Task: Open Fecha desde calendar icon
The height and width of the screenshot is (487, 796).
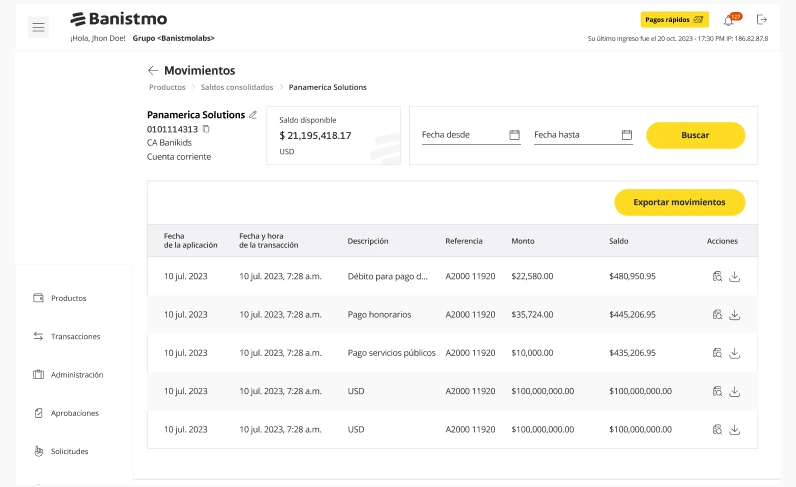Action: tap(514, 135)
